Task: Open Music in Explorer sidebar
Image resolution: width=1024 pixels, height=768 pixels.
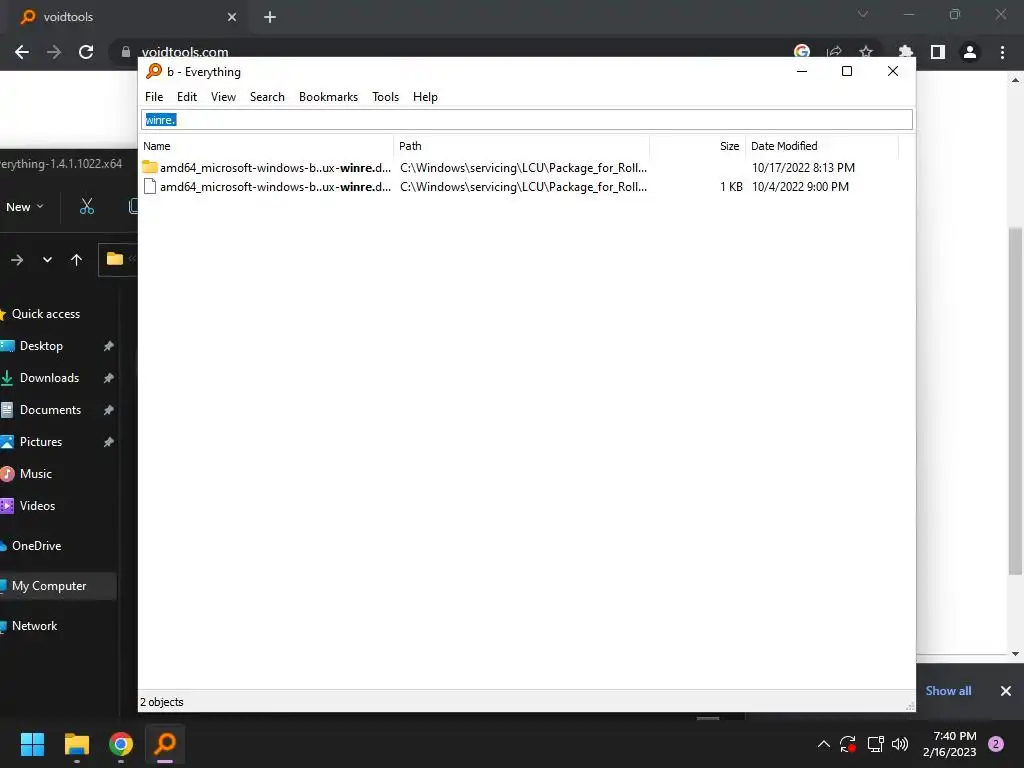Action: (x=35, y=474)
